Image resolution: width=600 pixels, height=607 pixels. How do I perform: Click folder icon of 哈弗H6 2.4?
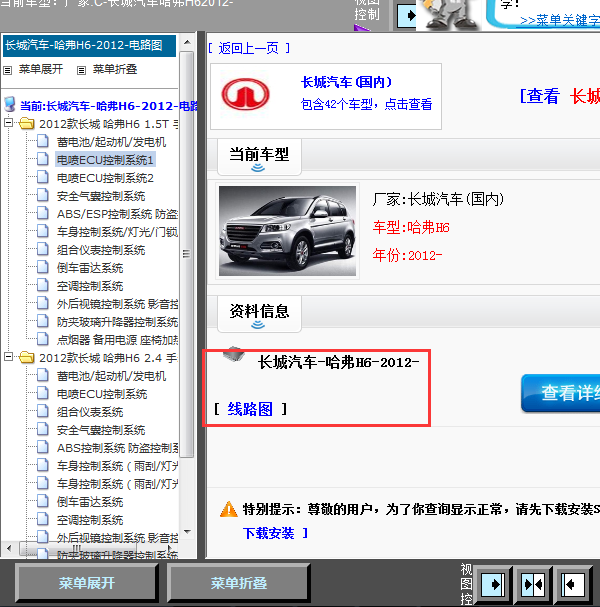point(26,357)
